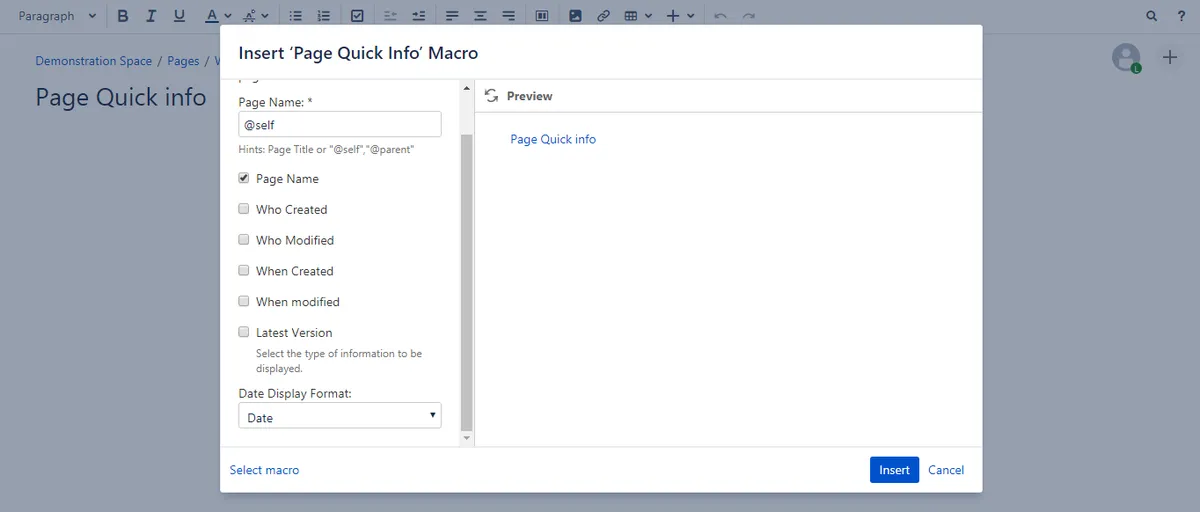Image resolution: width=1200 pixels, height=512 pixels.
Task: Align text center
Action: 480,16
